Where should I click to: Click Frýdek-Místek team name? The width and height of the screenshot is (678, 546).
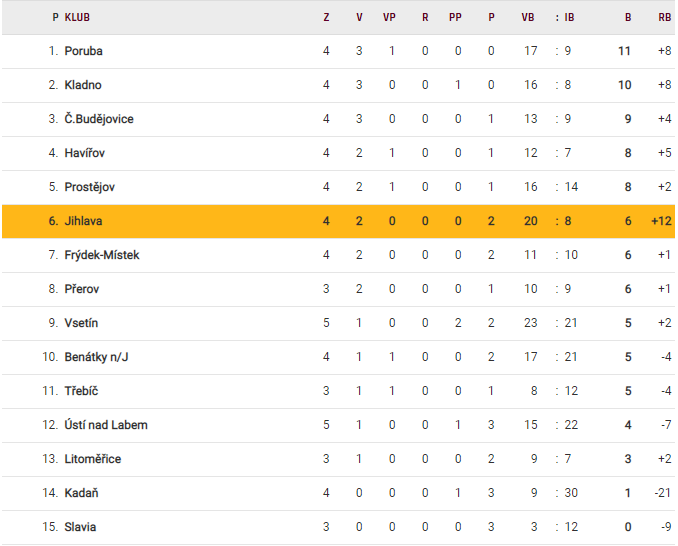pyautogui.click(x=102, y=255)
